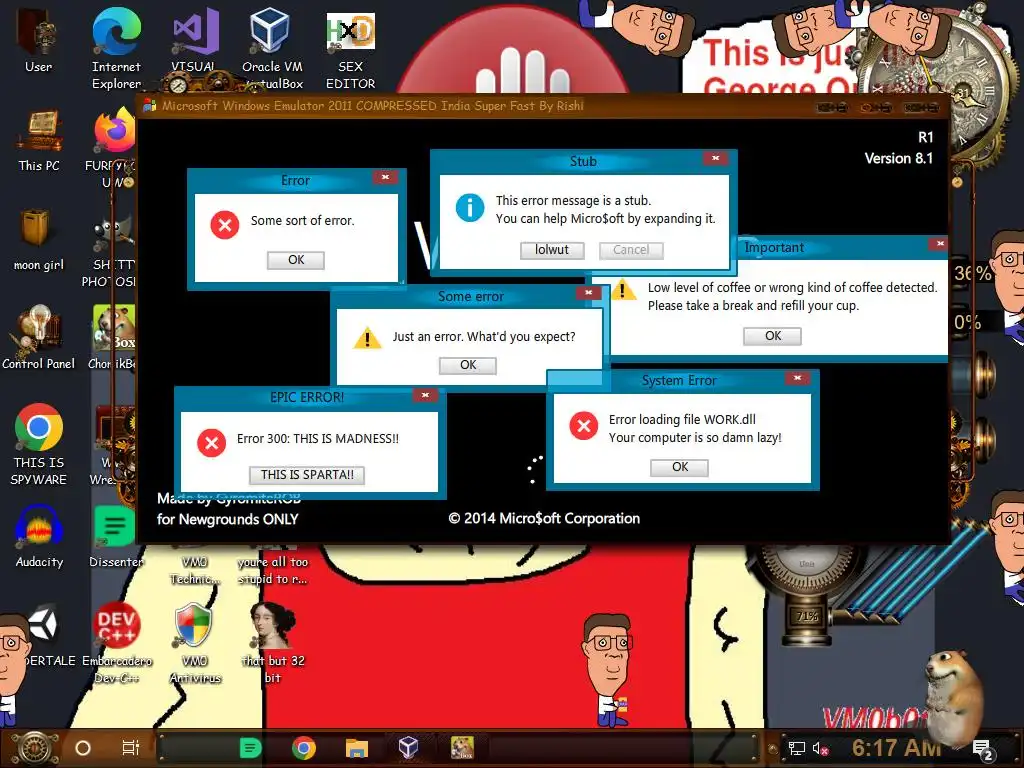This screenshot has width=1024, height=768.
Task: Click the red X icon in Error dialog
Action: click(225, 225)
